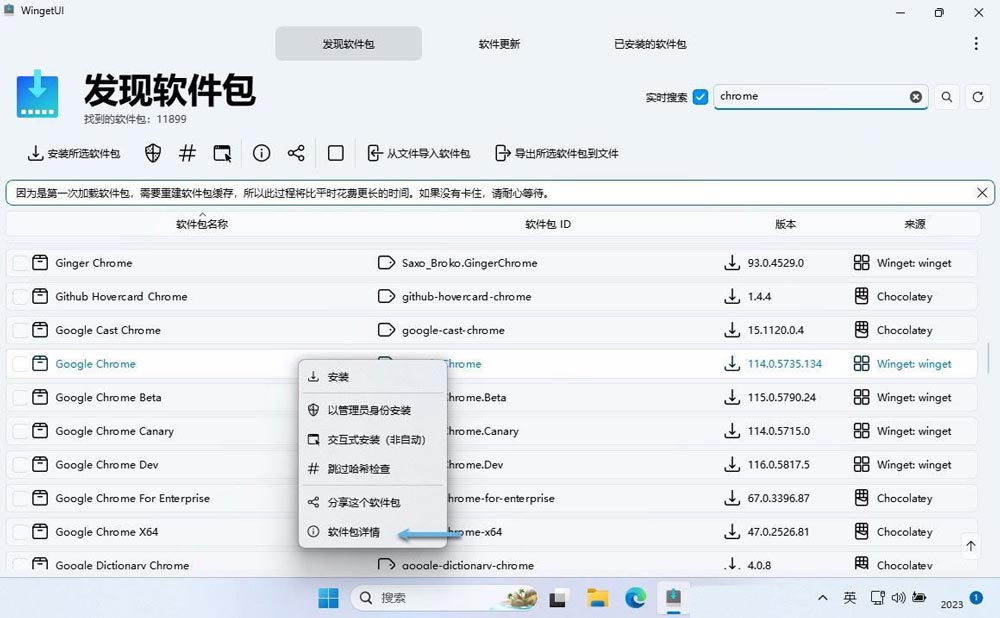Image resolution: width=1000 pixels, height=618 pixels.
Task: Click the 英 input method indicator
Action: point(849,598)
